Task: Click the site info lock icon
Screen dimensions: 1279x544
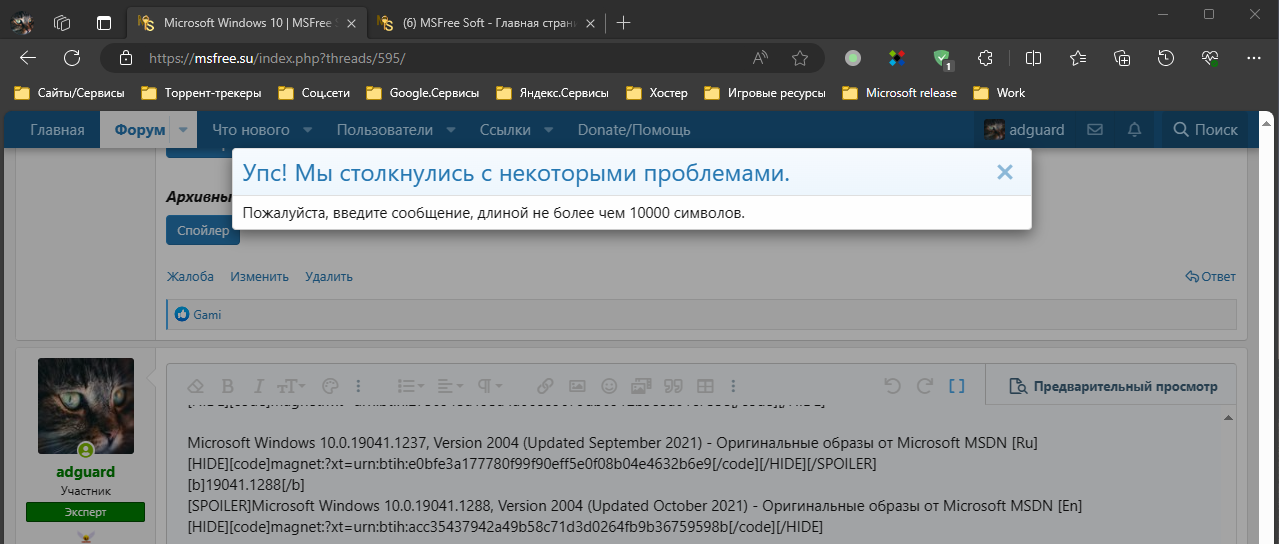Action: [x=124, y=58]
